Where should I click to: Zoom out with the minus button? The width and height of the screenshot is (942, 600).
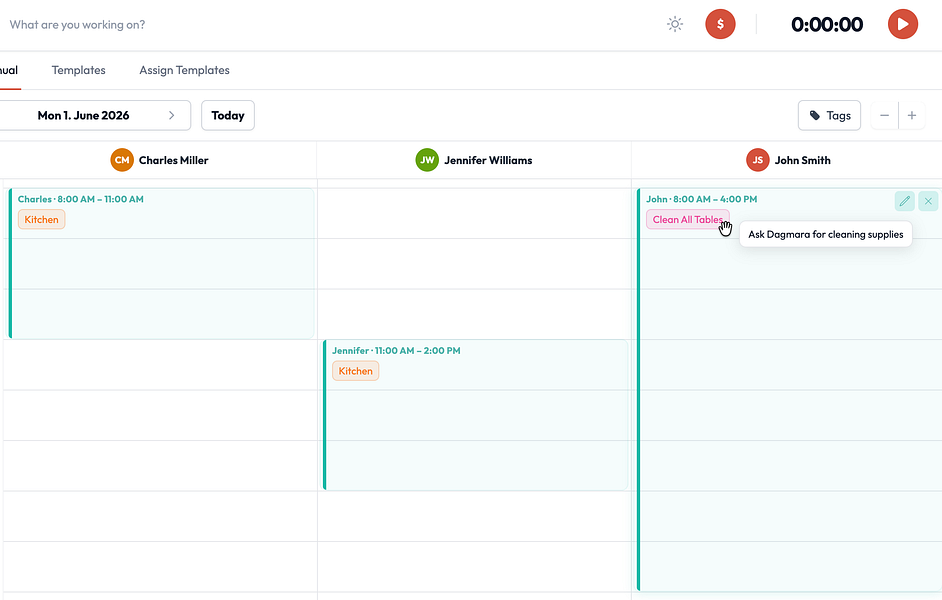coord(884,115)
